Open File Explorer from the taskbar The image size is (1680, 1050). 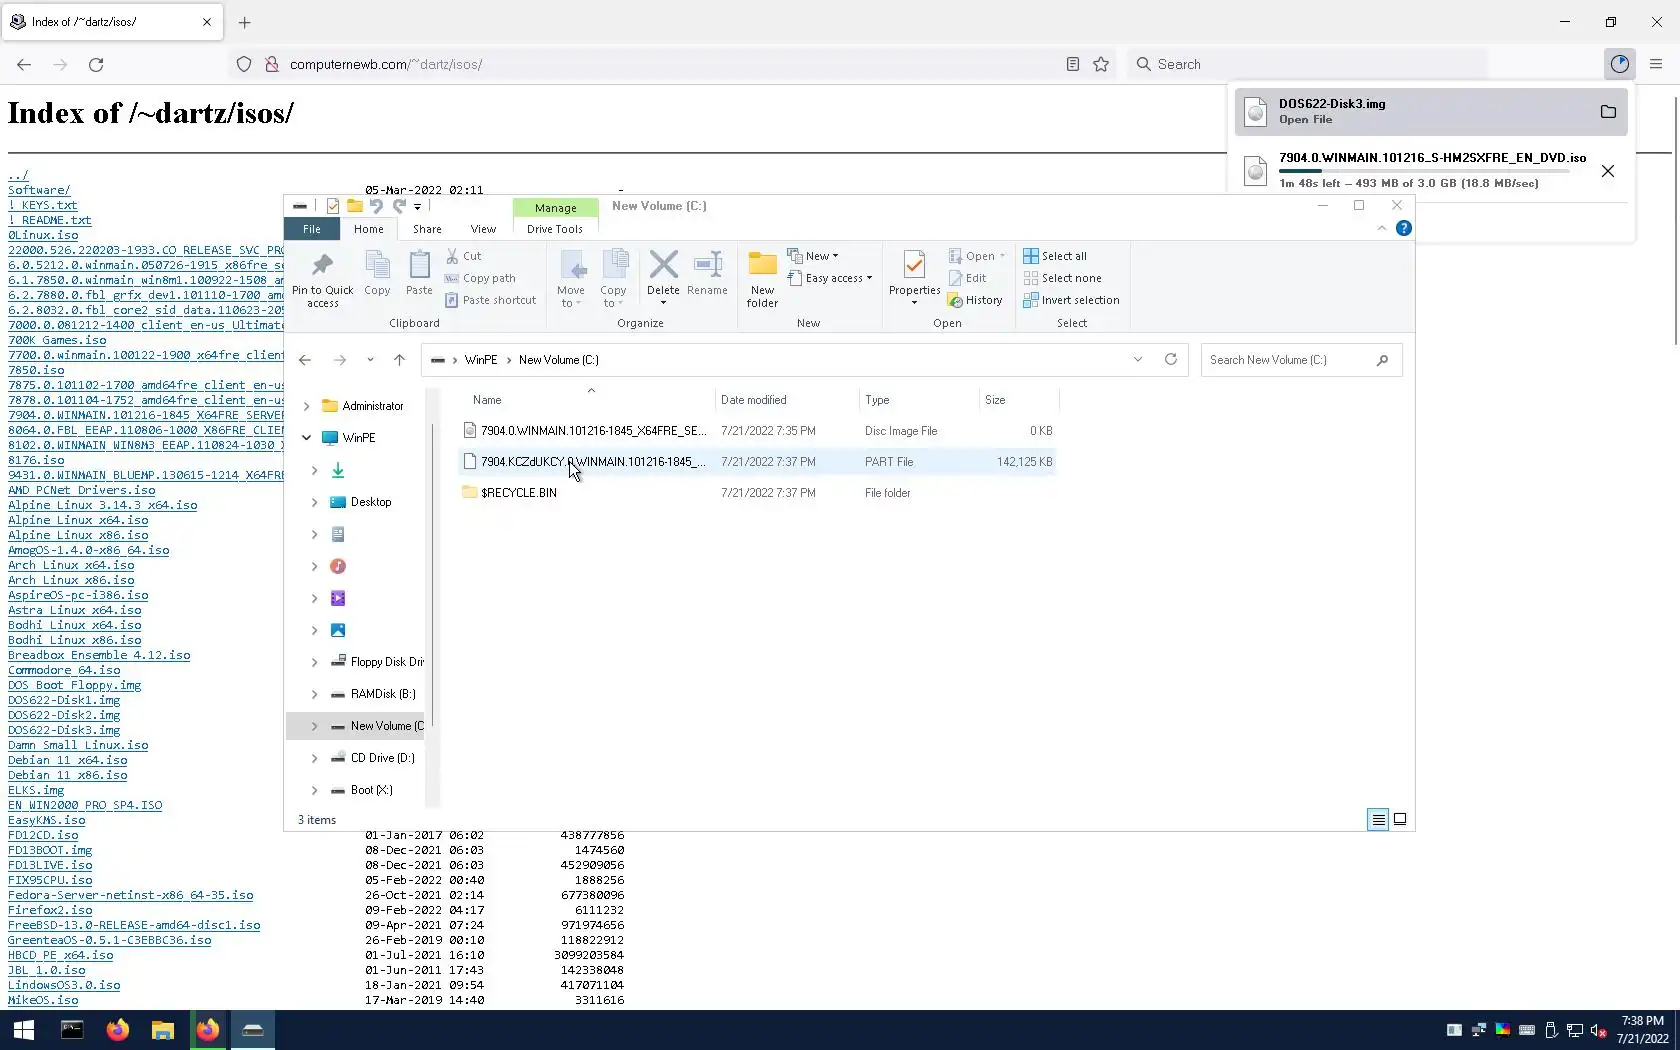tap(162, 1029)
